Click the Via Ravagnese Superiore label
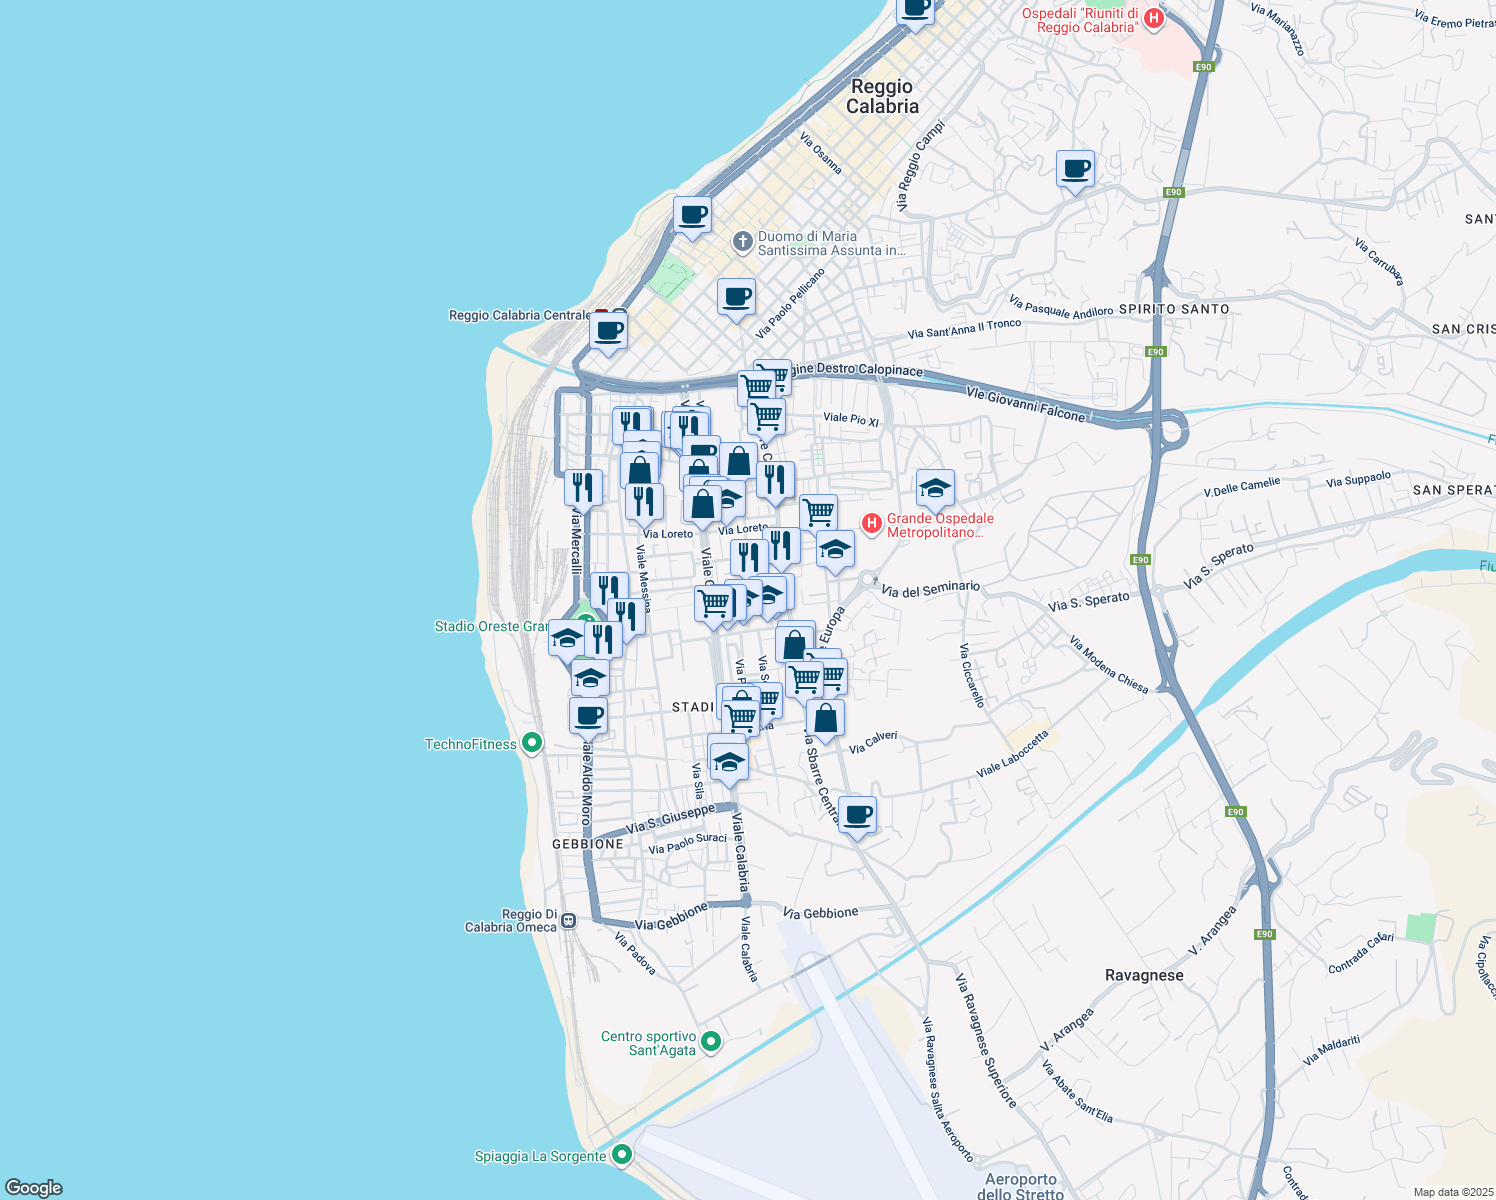 tap(986, 1040)
